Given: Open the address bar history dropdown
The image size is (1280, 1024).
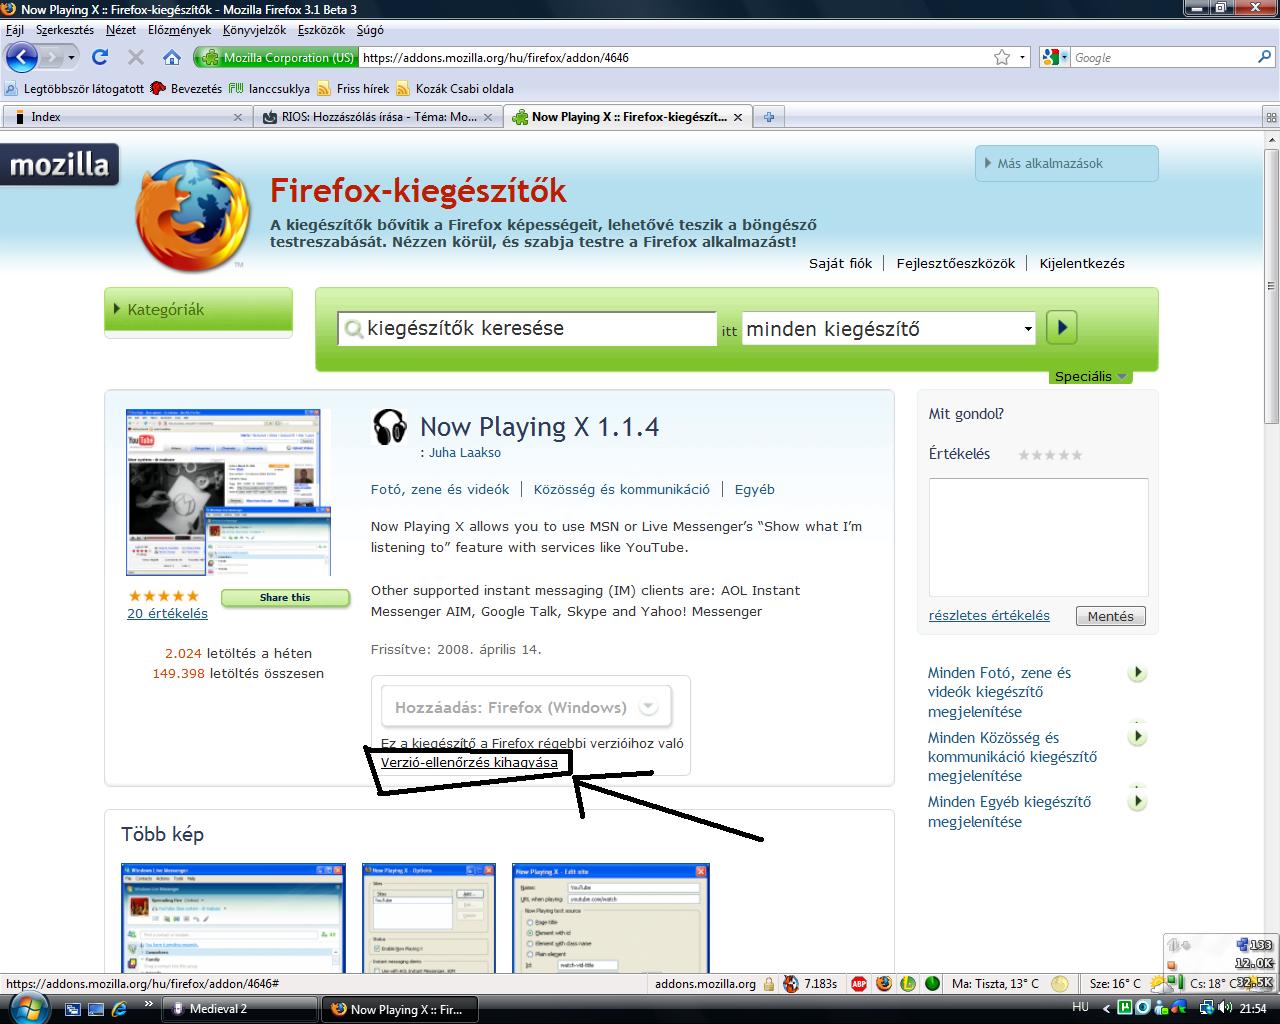Looking at the screenshot, I should 1022,58.
